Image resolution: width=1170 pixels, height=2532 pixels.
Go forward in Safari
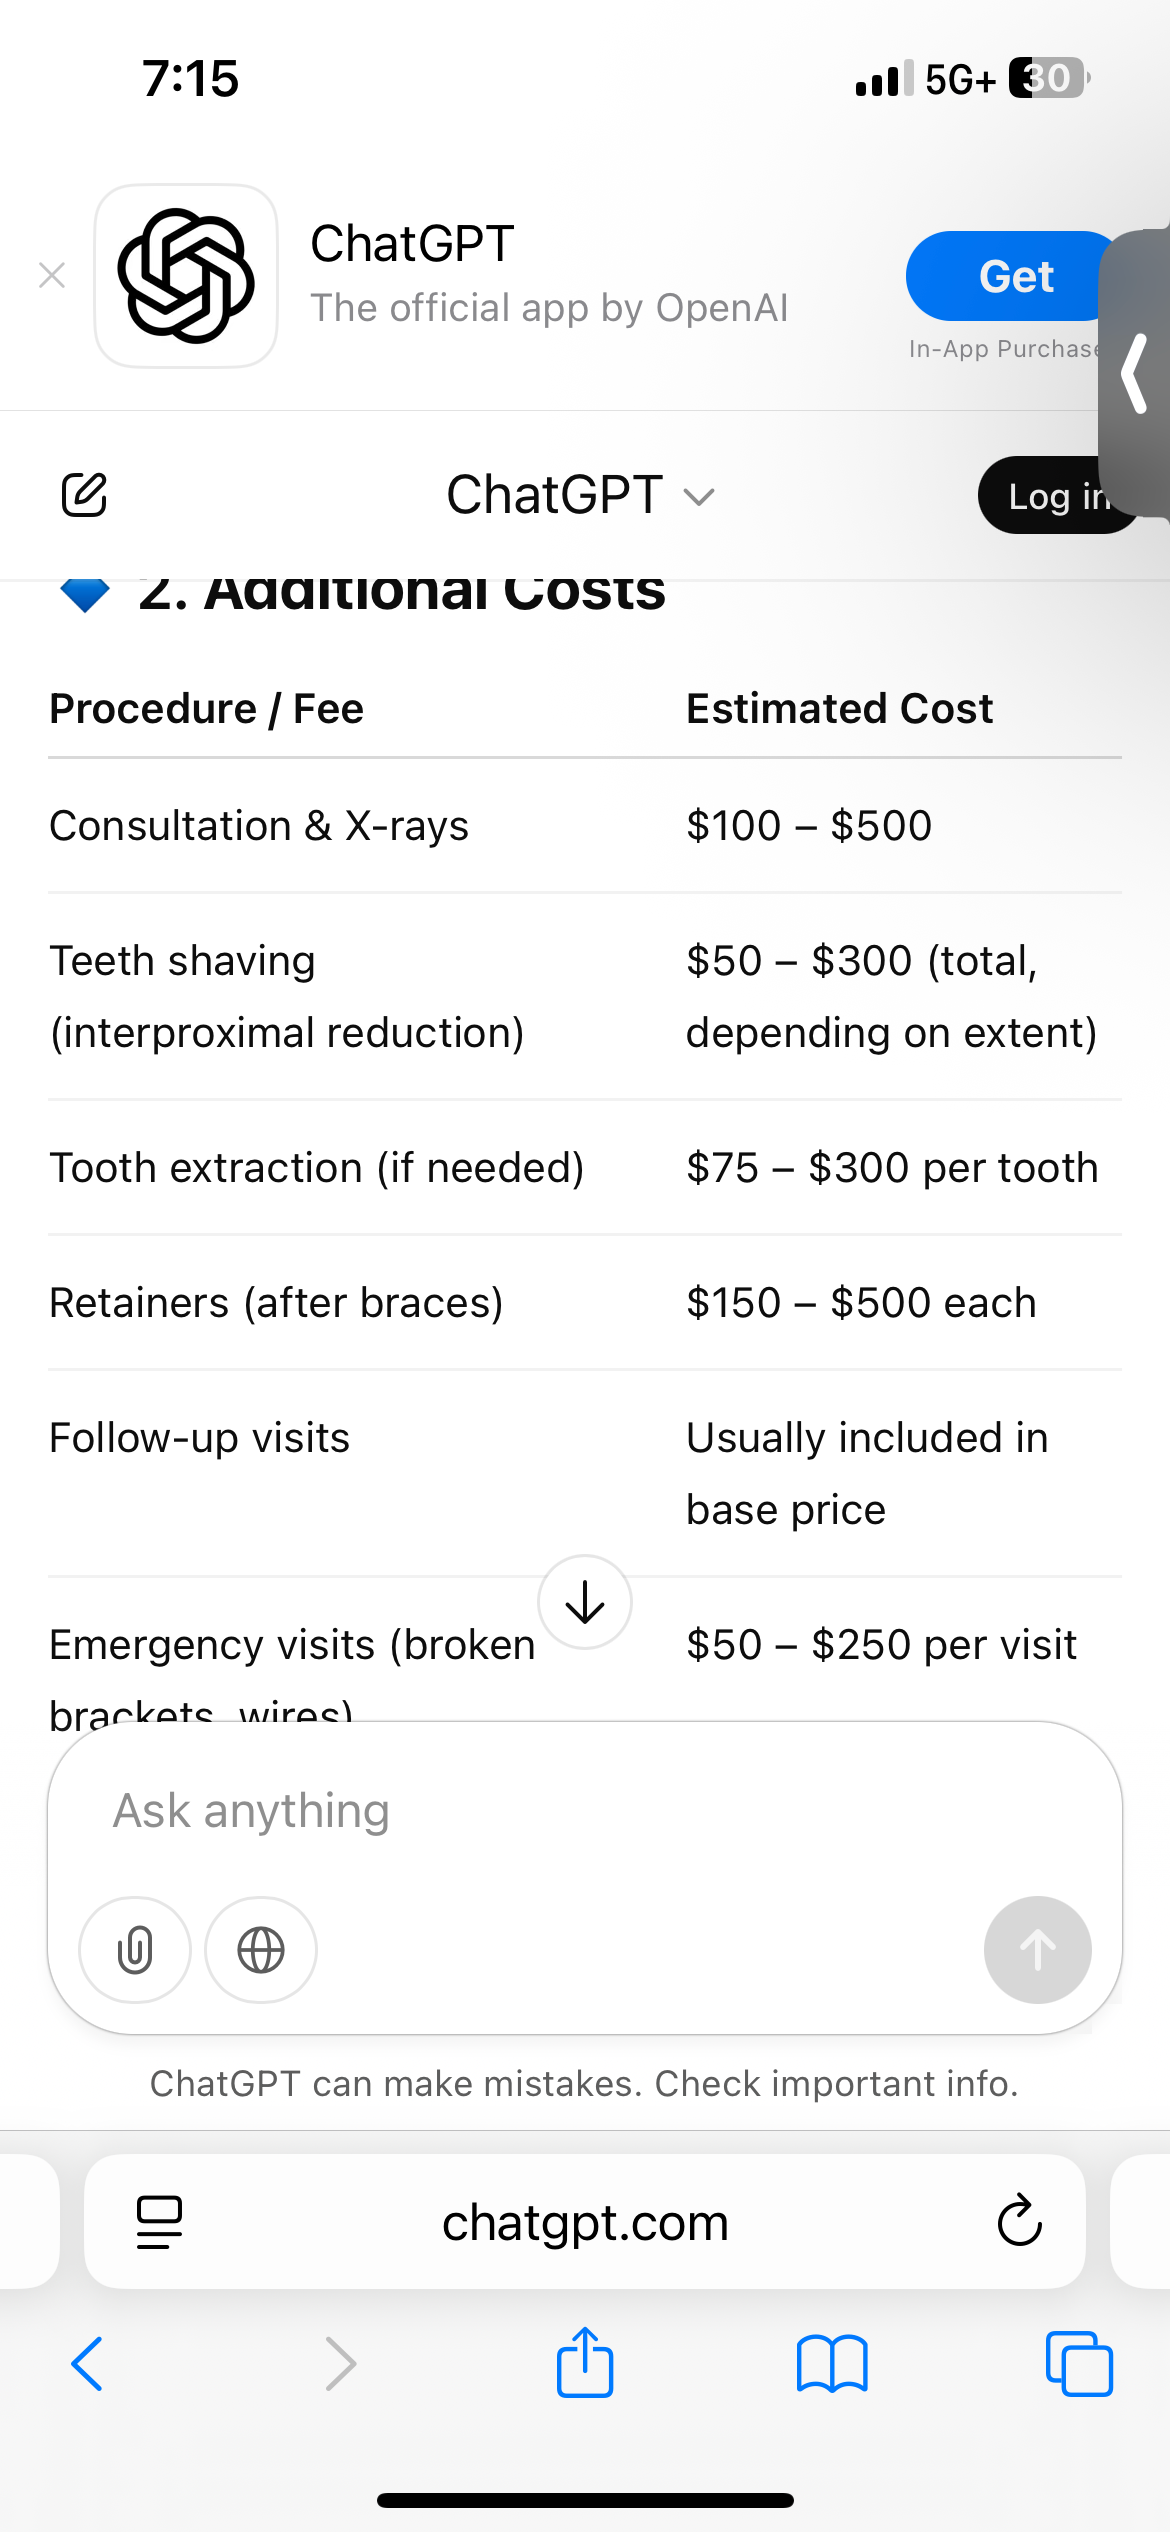[341, 2363]
